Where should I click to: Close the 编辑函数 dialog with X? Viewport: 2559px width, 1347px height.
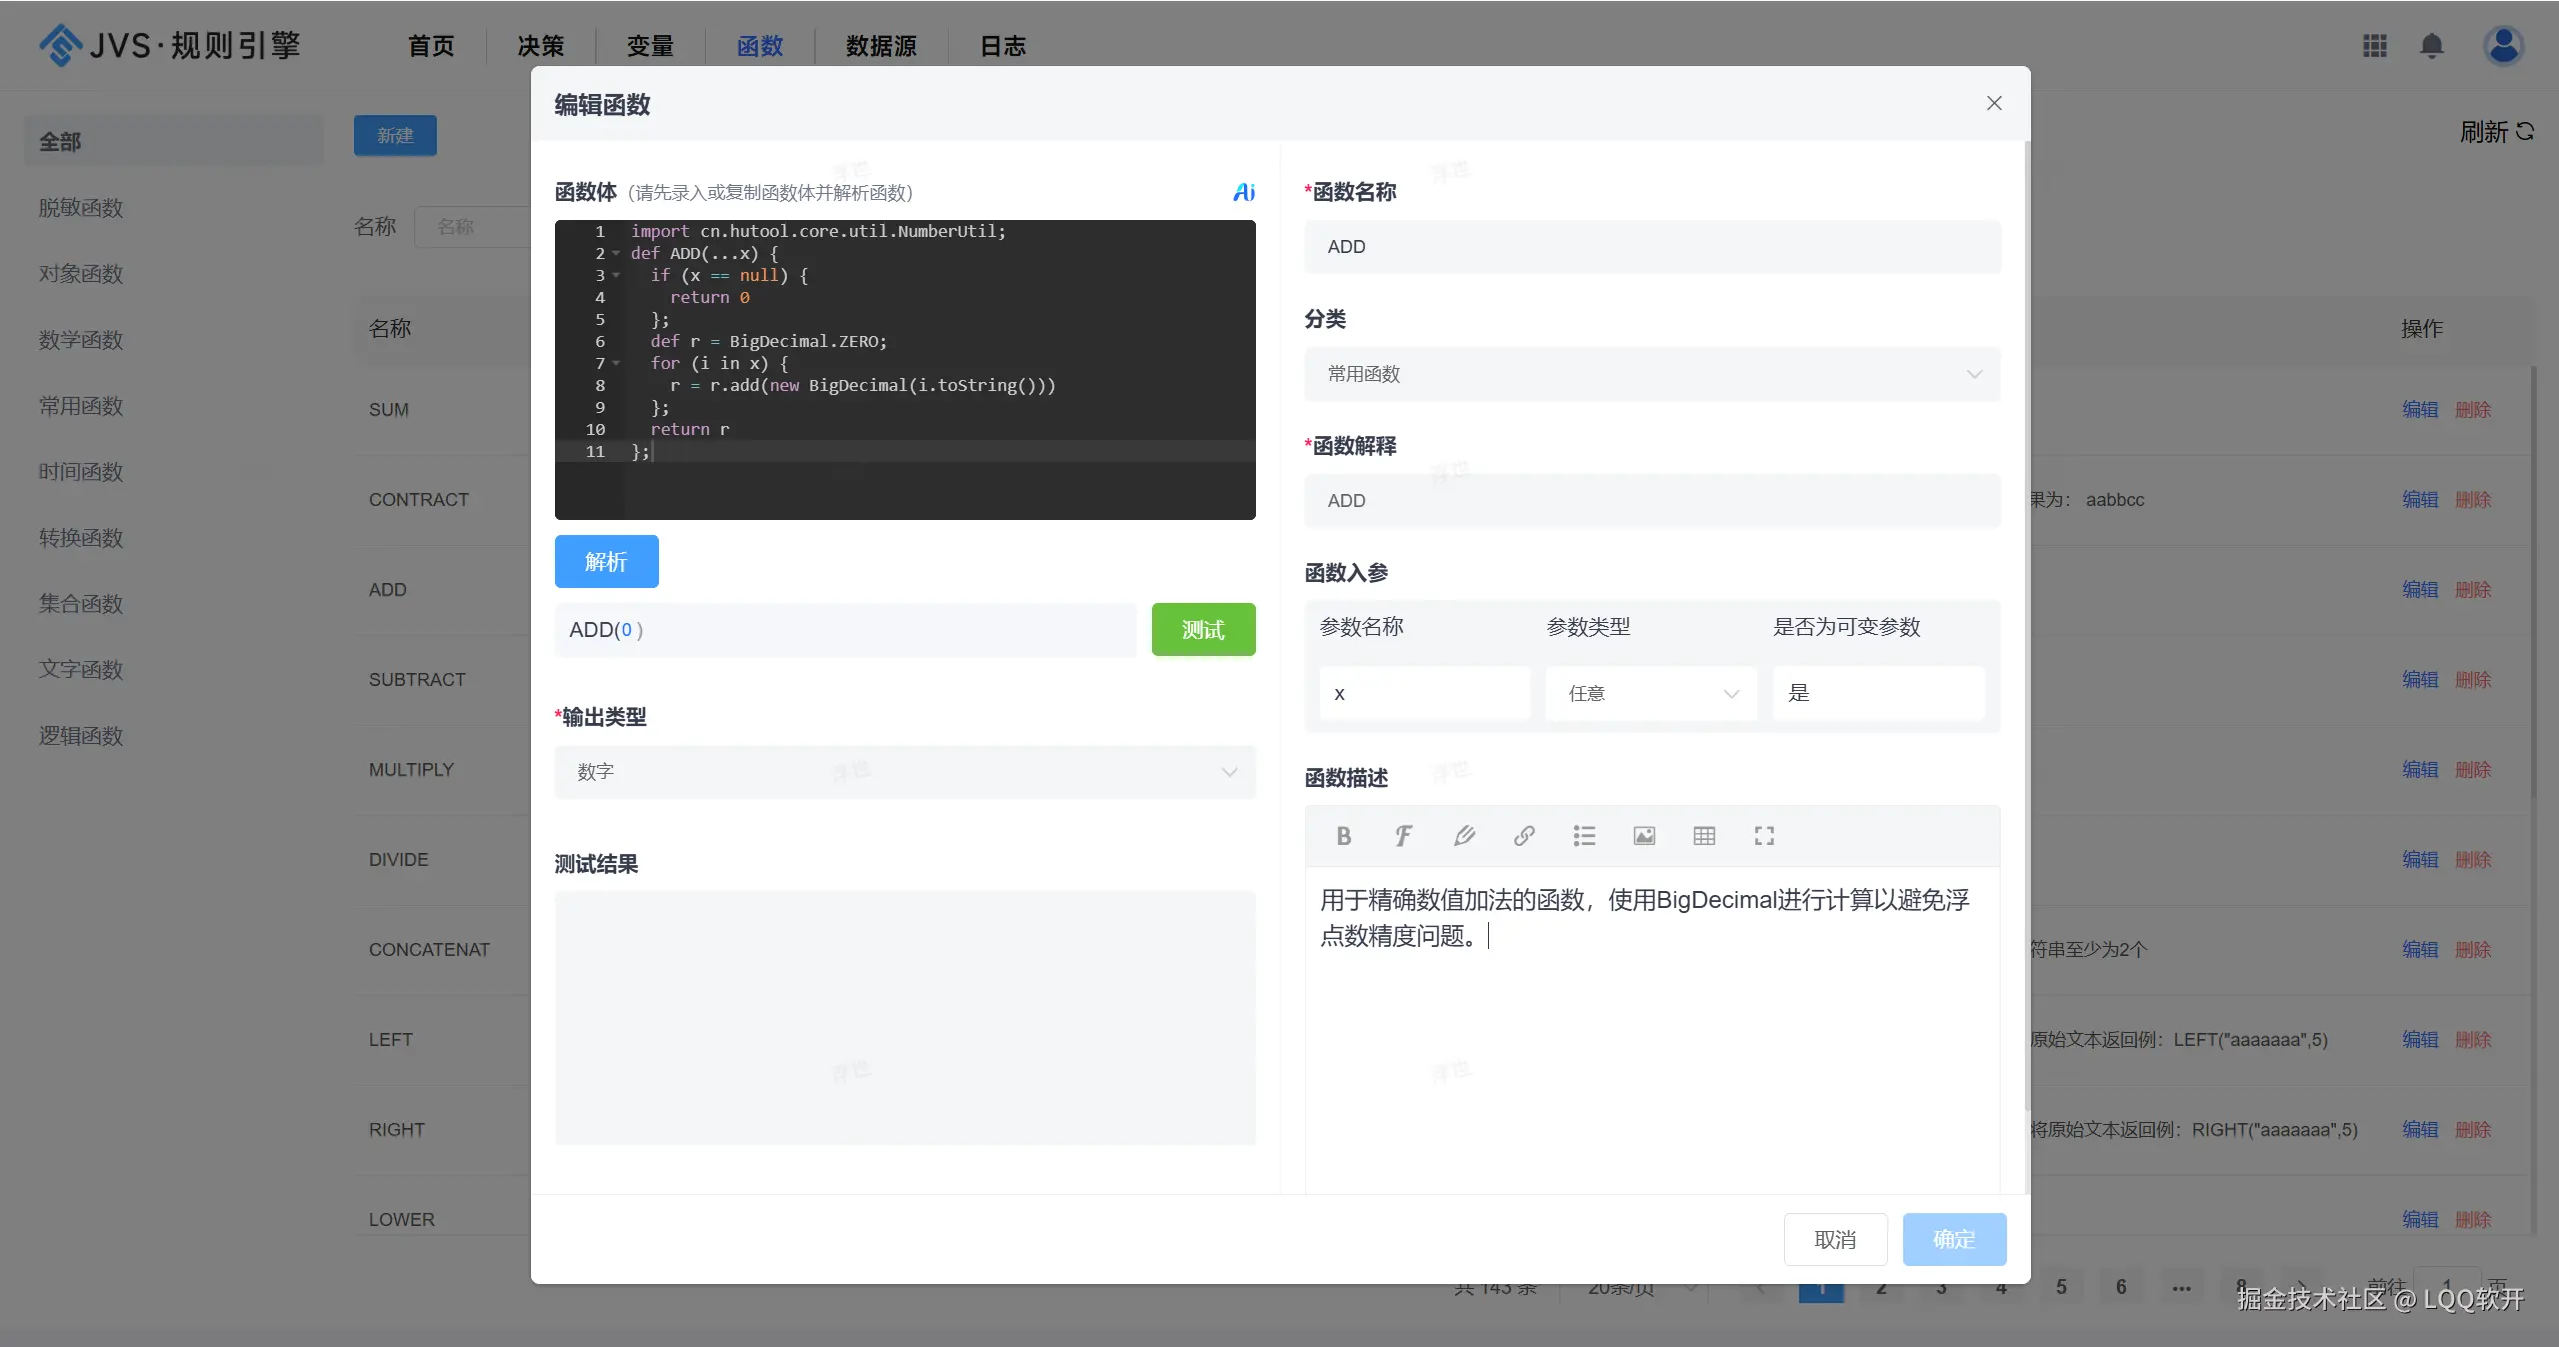[1994, 104]
